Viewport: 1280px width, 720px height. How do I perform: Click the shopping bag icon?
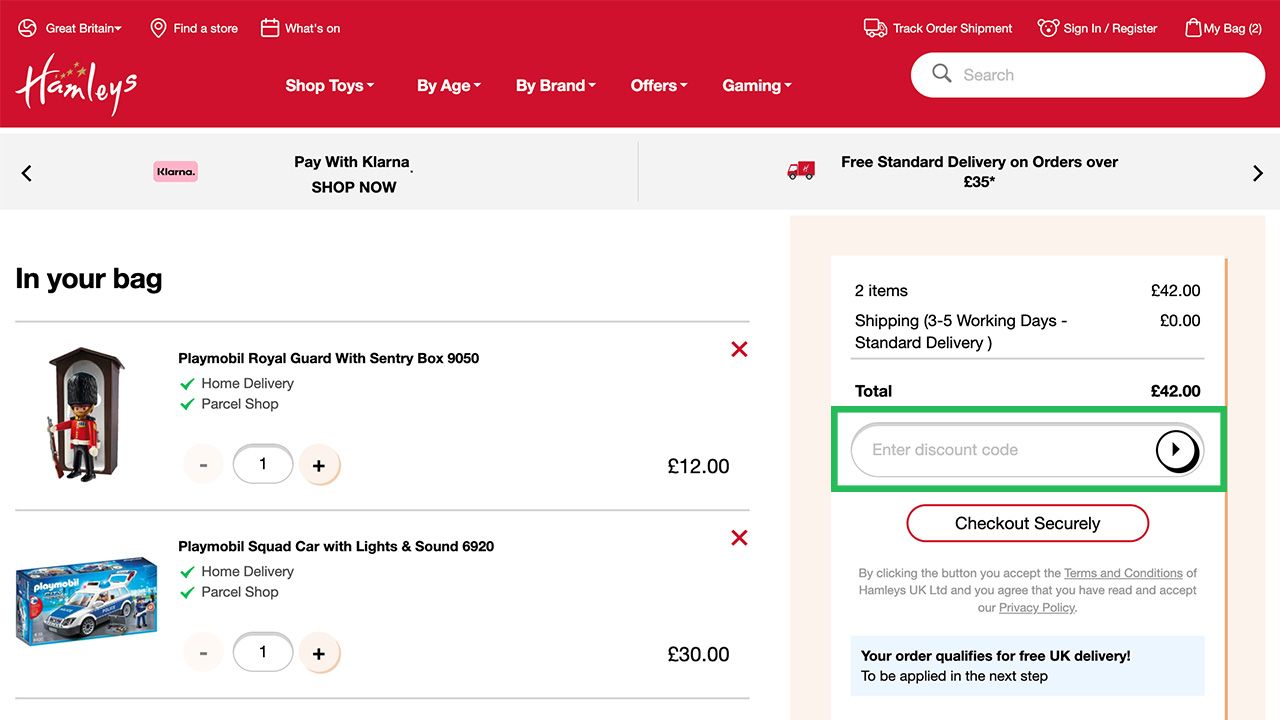point(1193,28)
